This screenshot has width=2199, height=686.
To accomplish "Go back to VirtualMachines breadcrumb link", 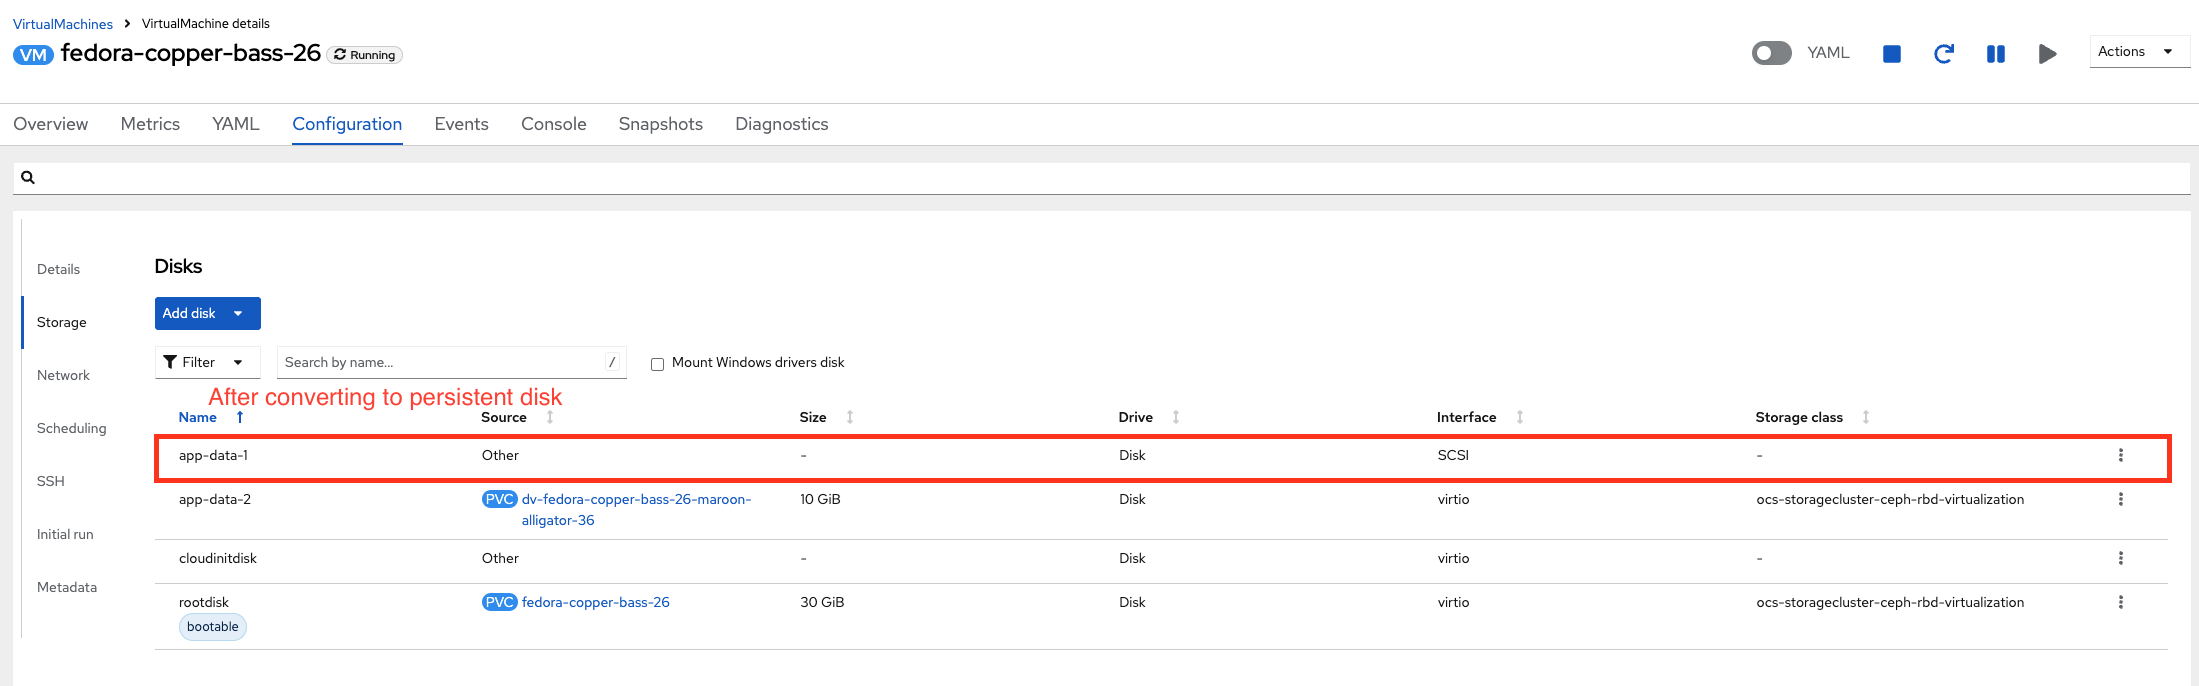I will click(63, 24).
